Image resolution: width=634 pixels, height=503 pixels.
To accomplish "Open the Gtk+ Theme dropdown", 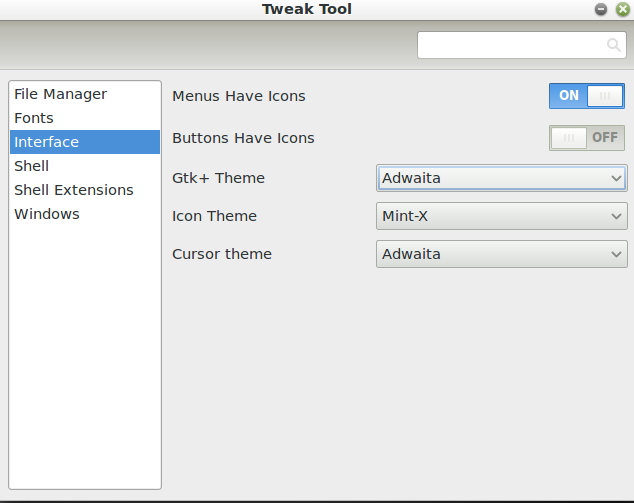I will [x=502, y=178].
